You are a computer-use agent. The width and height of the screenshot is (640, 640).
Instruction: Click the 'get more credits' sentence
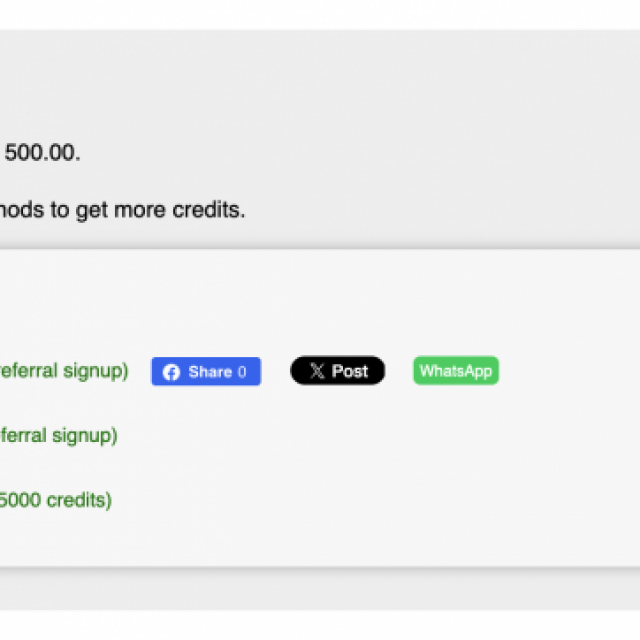pos(122,210)
